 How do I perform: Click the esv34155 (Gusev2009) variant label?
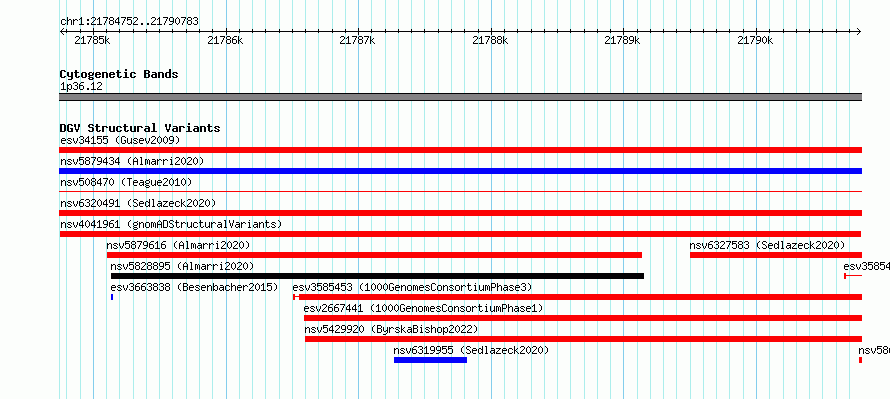point(120,140)
